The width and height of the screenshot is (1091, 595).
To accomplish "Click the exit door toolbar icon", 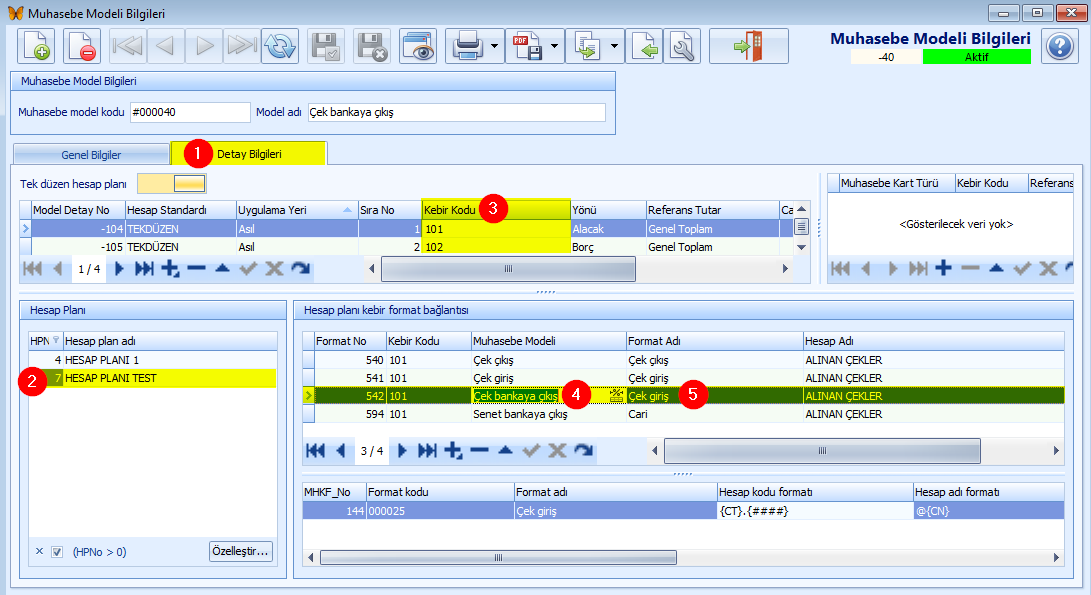I will point(749,47).
